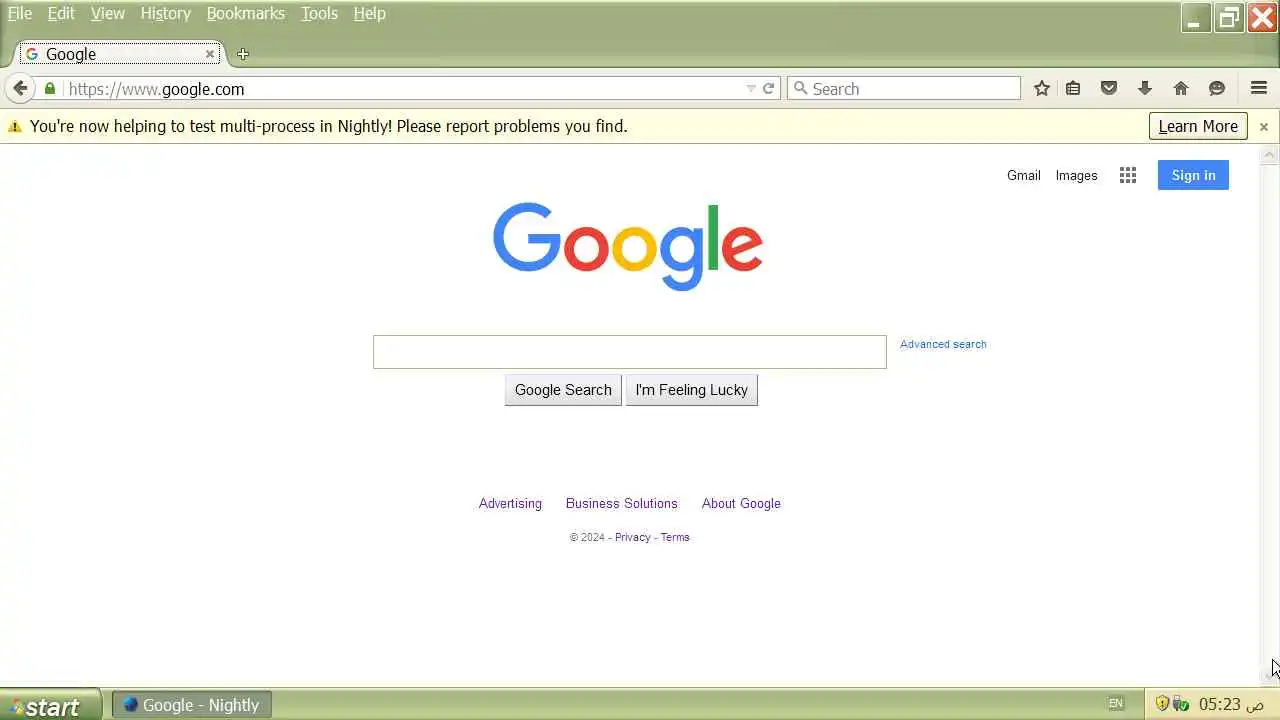Image resolution: width=1280 pixels, height=720 pixels.
Task: Open the Bookmarks menu
Action: coord(245,13)
